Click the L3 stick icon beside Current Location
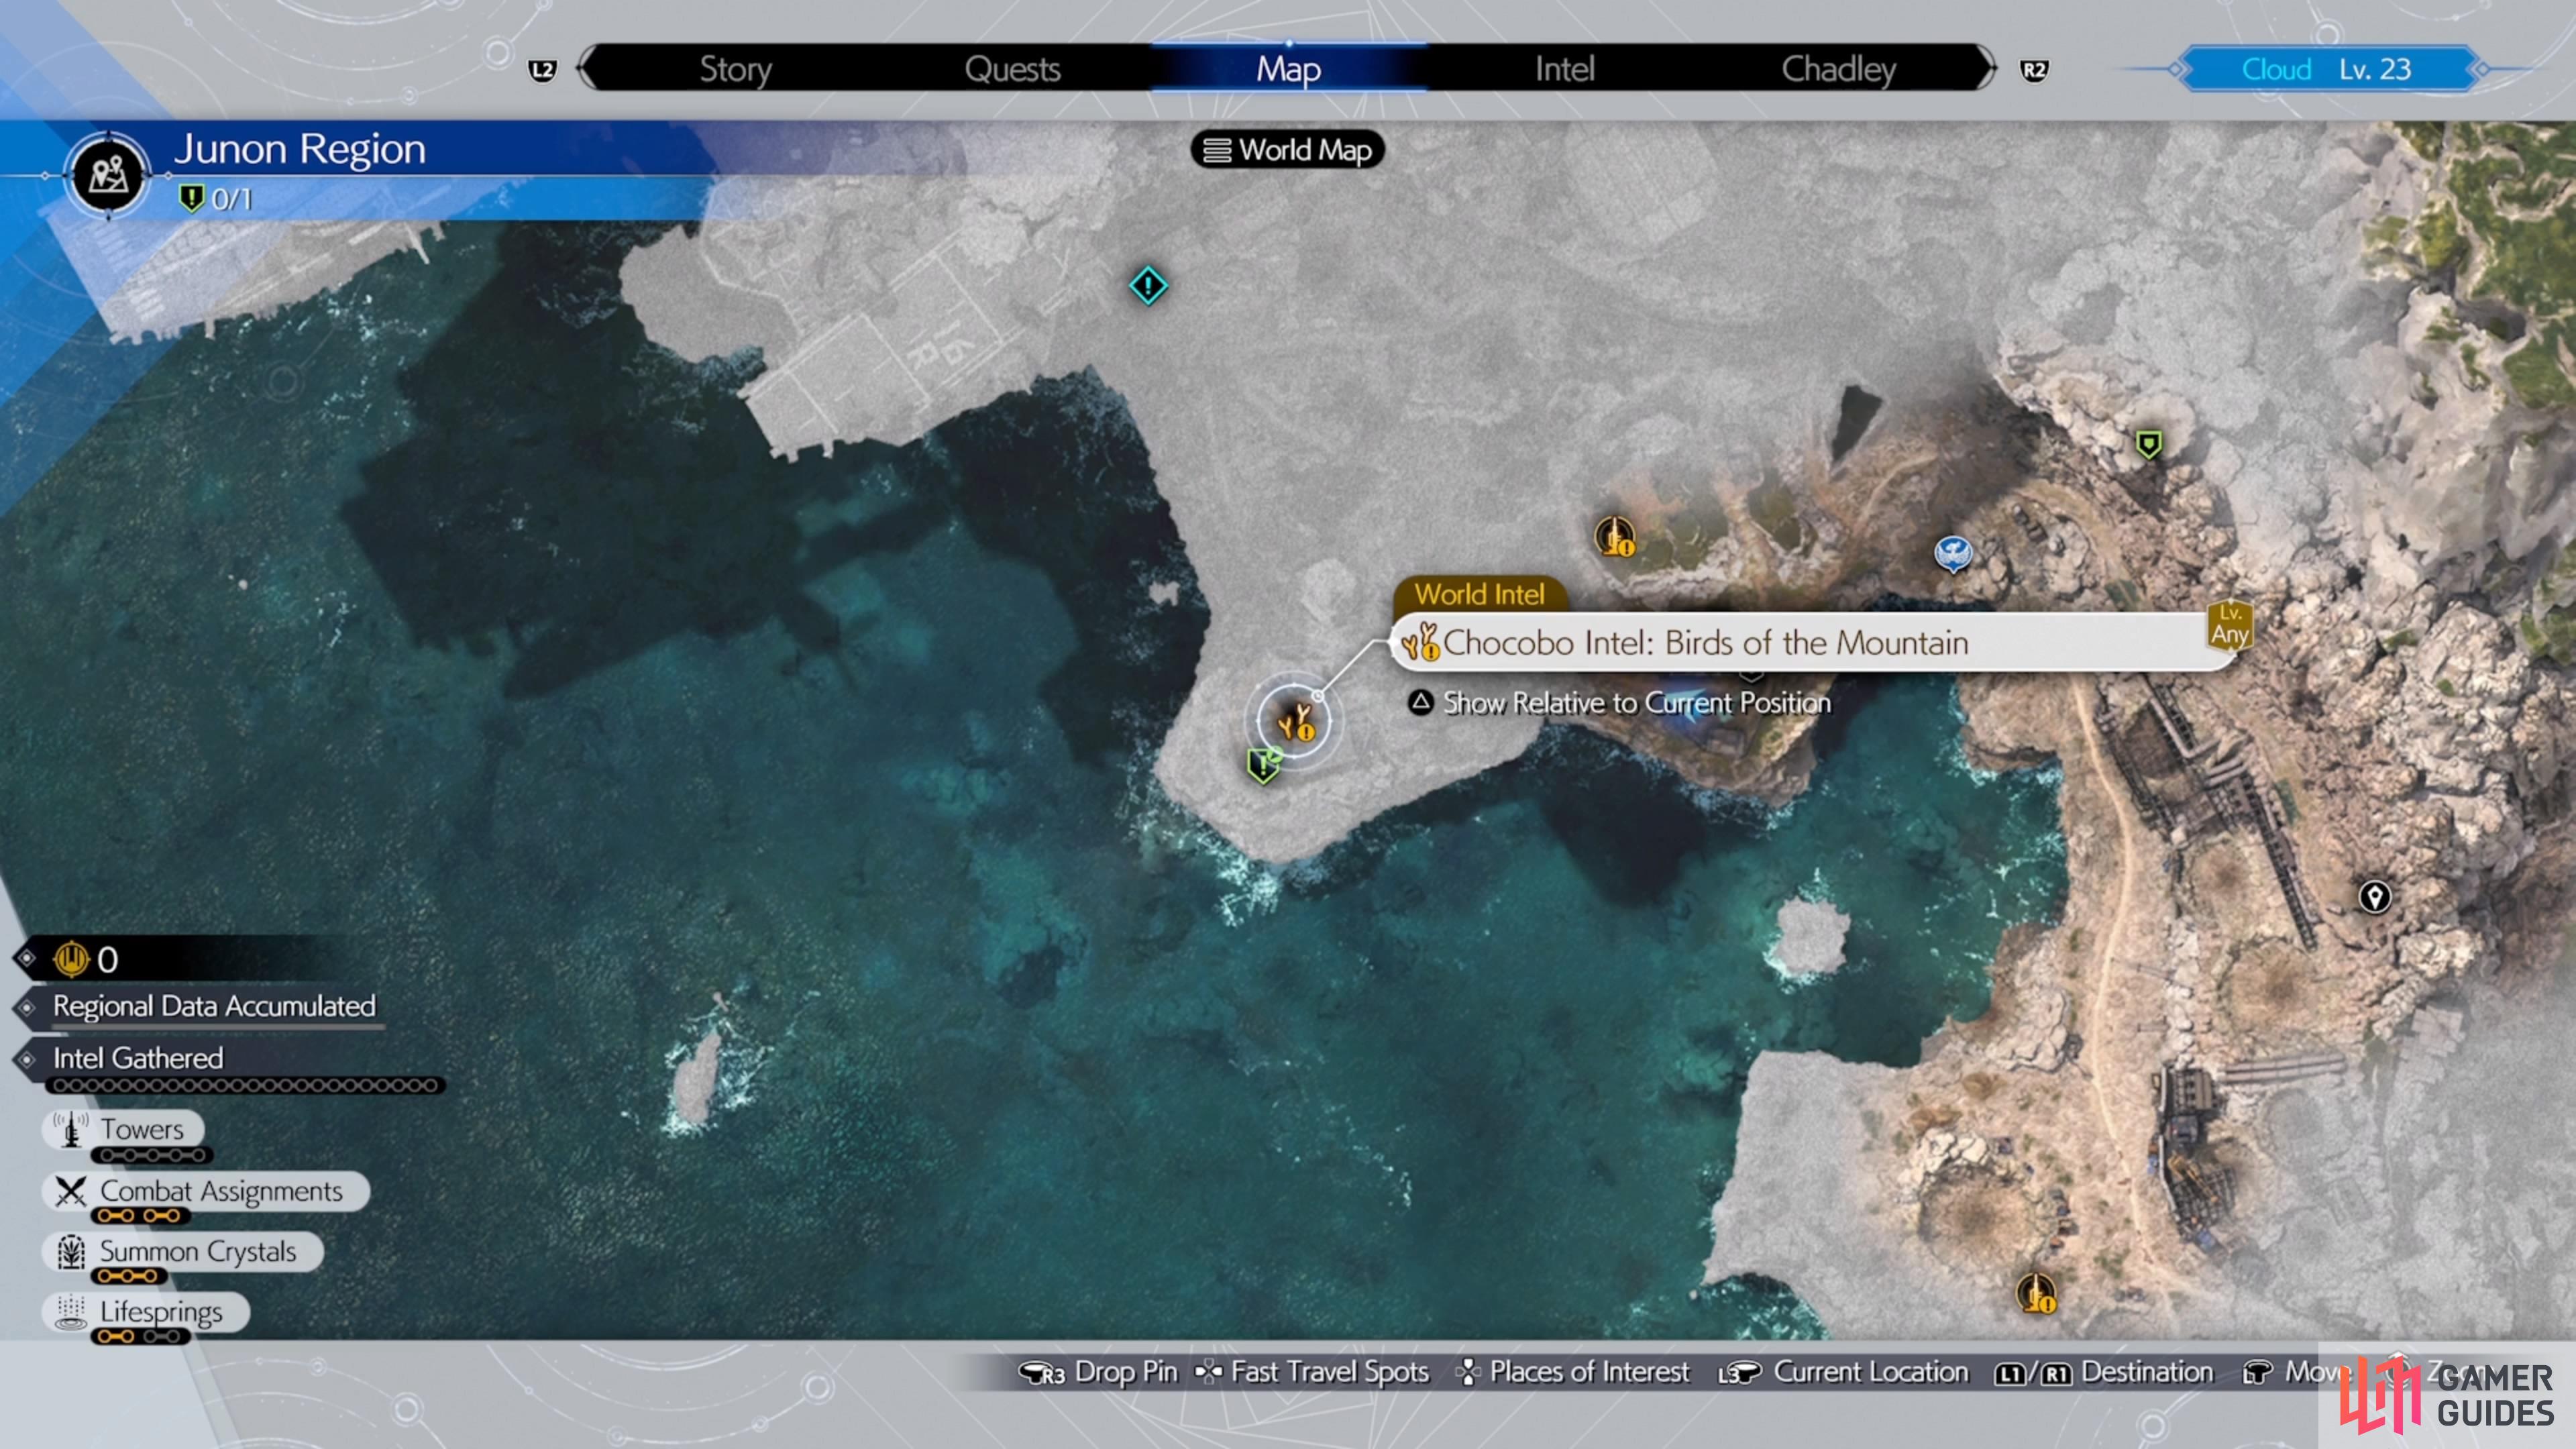The width and height of the screenshot is (2576, 1449). click(x=1740, y=1373)
